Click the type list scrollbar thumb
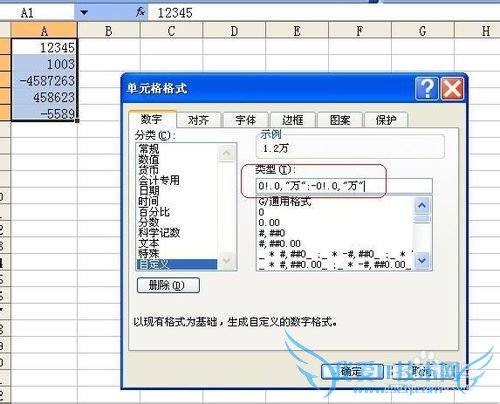Screen dimensions: 500x404 click(422, 219)
